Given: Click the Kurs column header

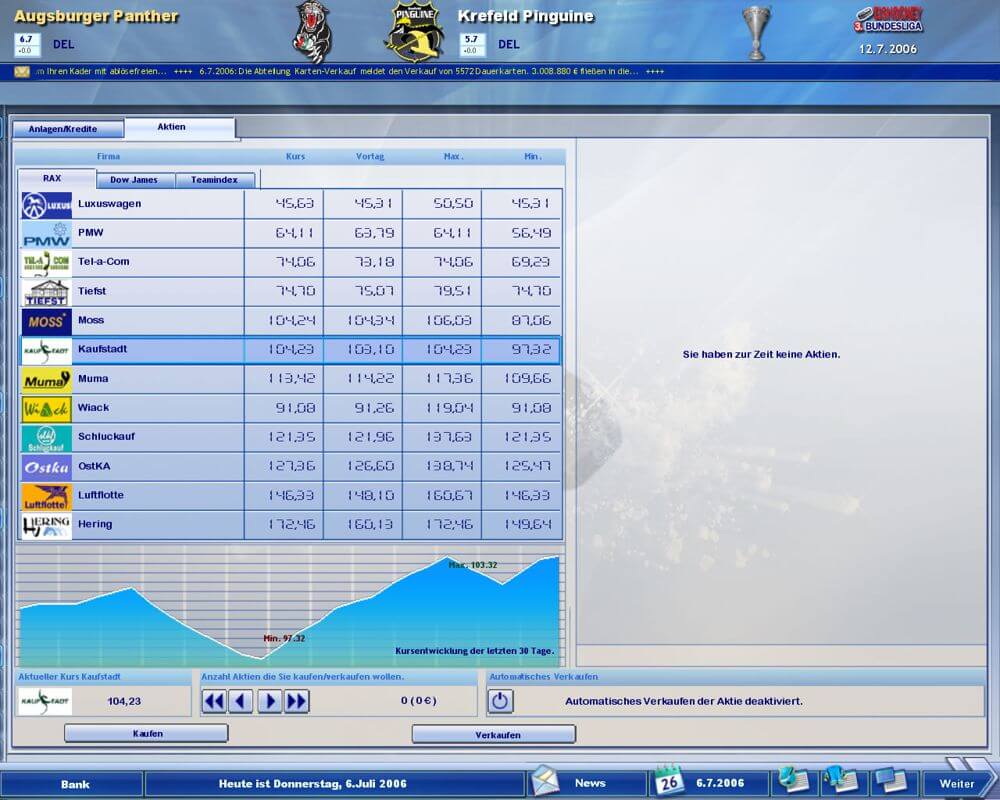Looking at the screenshot, I should (295, 156).
